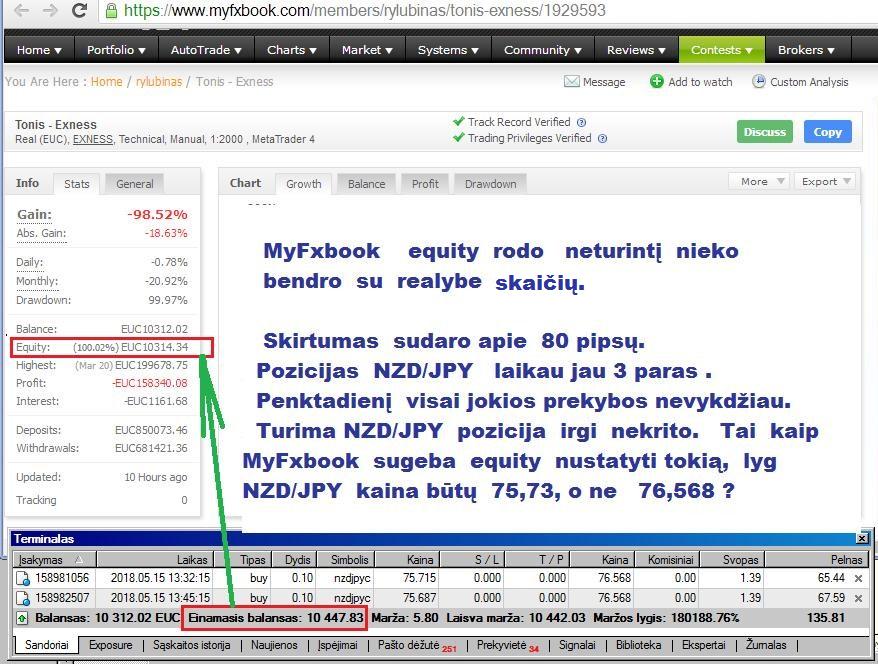Viewport: 878px width, 664px height.
Task: Click the green plus Add to watch icon
Action: pos(656,82)
